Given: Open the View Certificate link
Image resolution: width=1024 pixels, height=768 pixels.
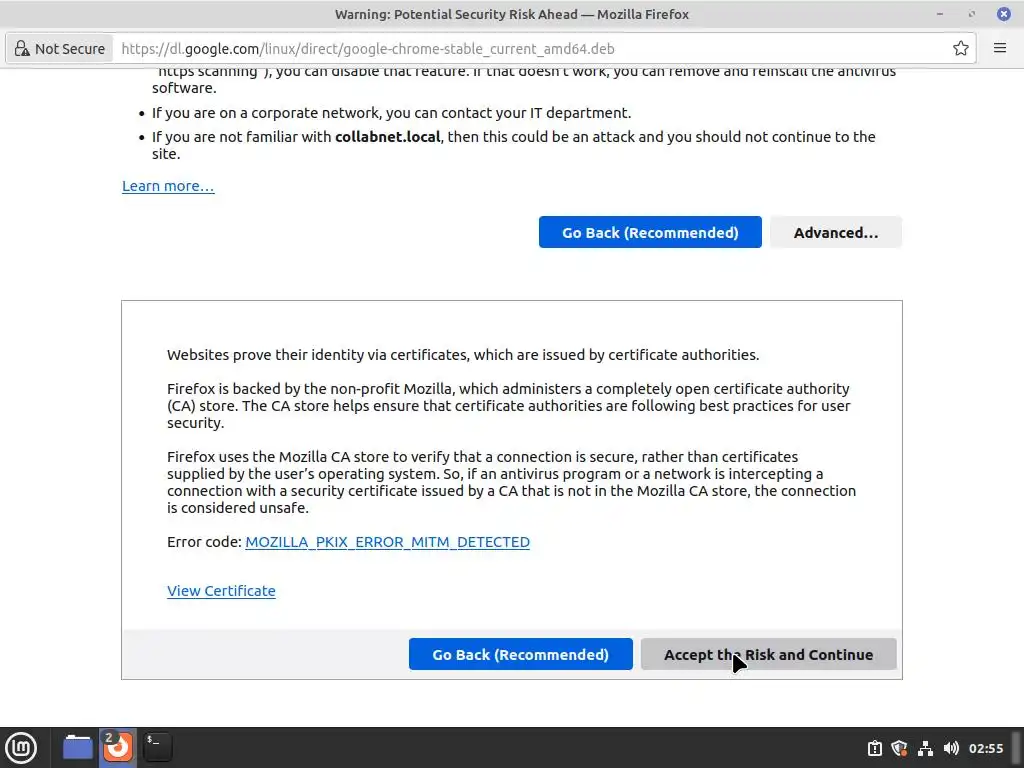Looking at the screenshot, I should [221, 591].
